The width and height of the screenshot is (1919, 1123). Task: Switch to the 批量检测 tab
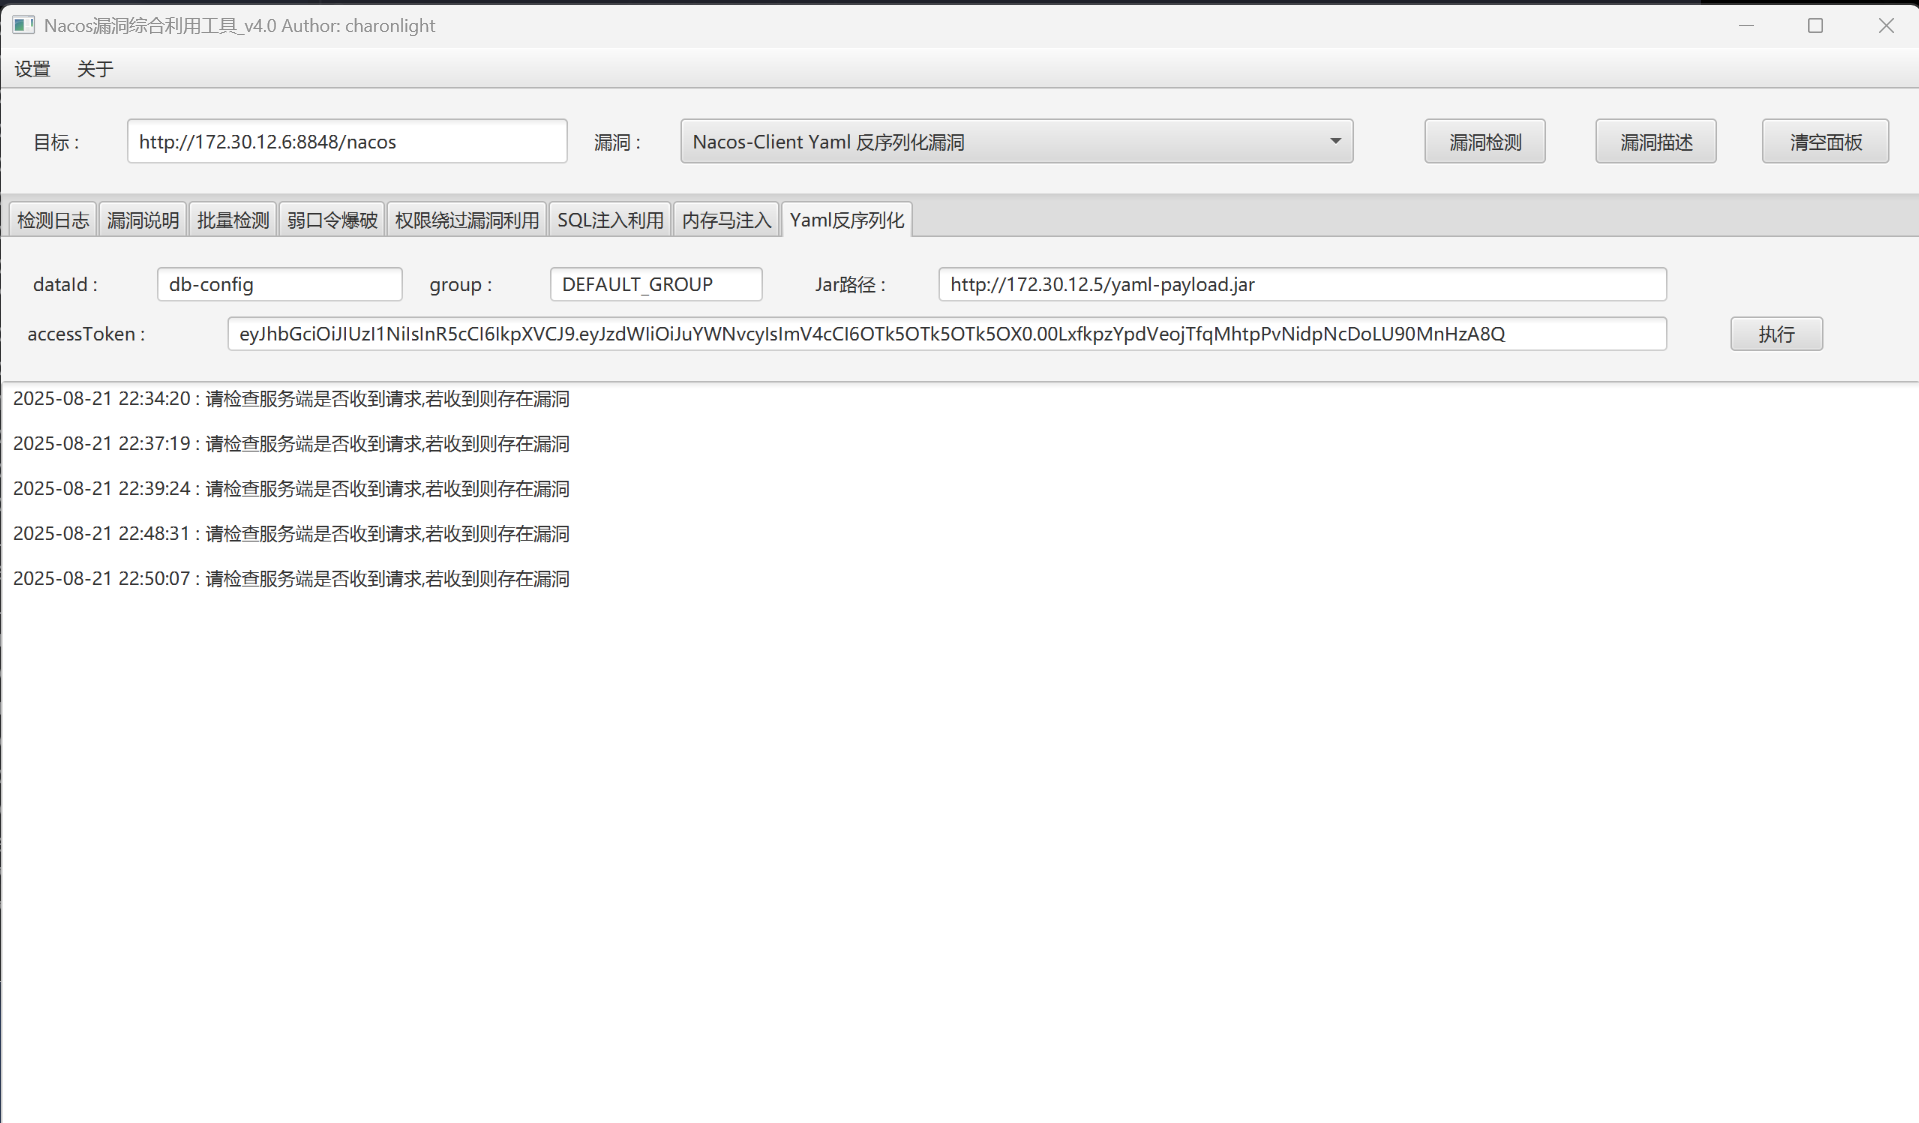233,220
